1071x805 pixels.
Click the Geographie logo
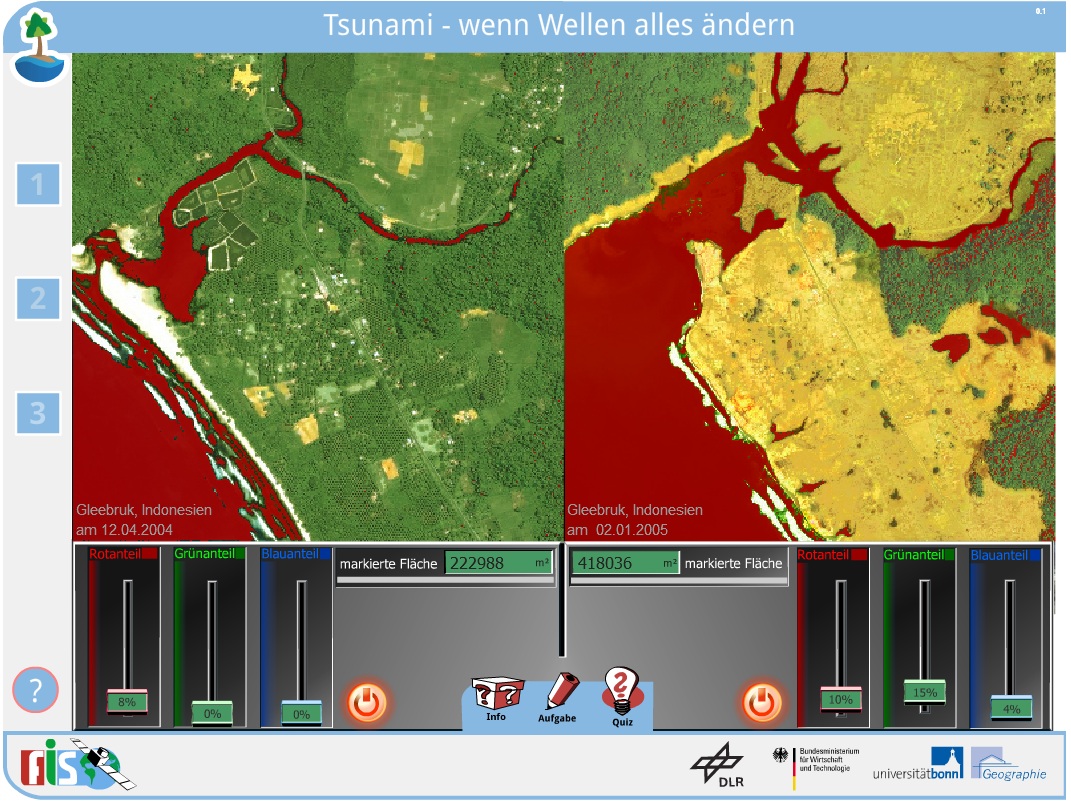click(1009, 764)
